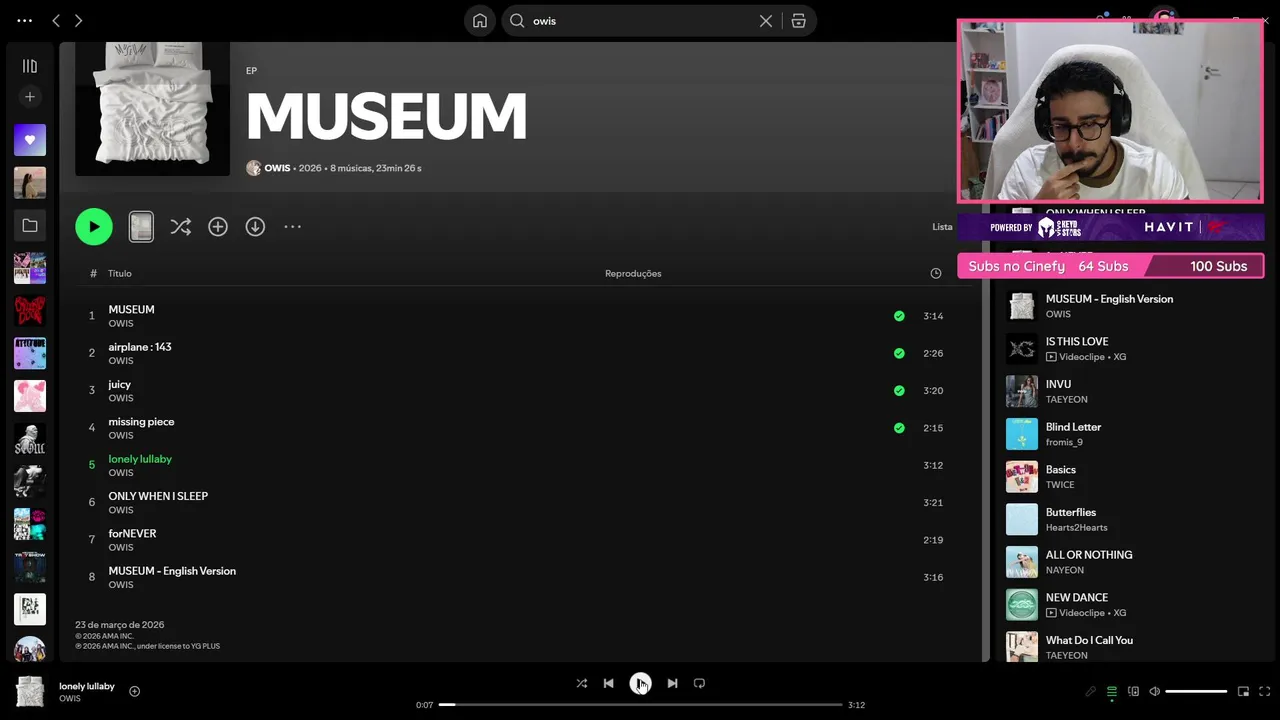Pause playback with center button
Viewport: 1280px width, 720px height.
(640, 683)
